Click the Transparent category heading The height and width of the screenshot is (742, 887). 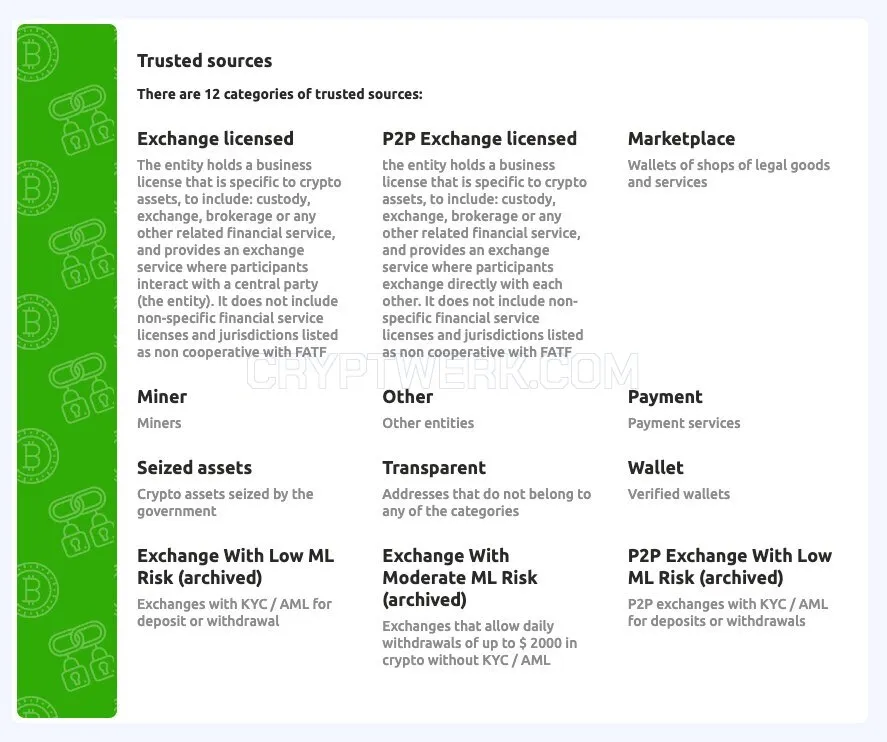pos(434,468)
